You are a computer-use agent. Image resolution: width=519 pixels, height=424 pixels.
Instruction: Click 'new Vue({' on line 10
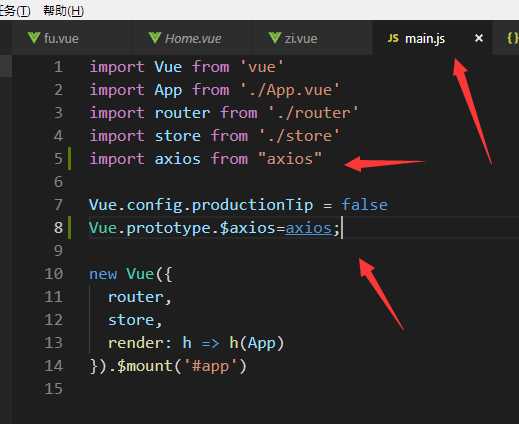[x=130, y=274]
